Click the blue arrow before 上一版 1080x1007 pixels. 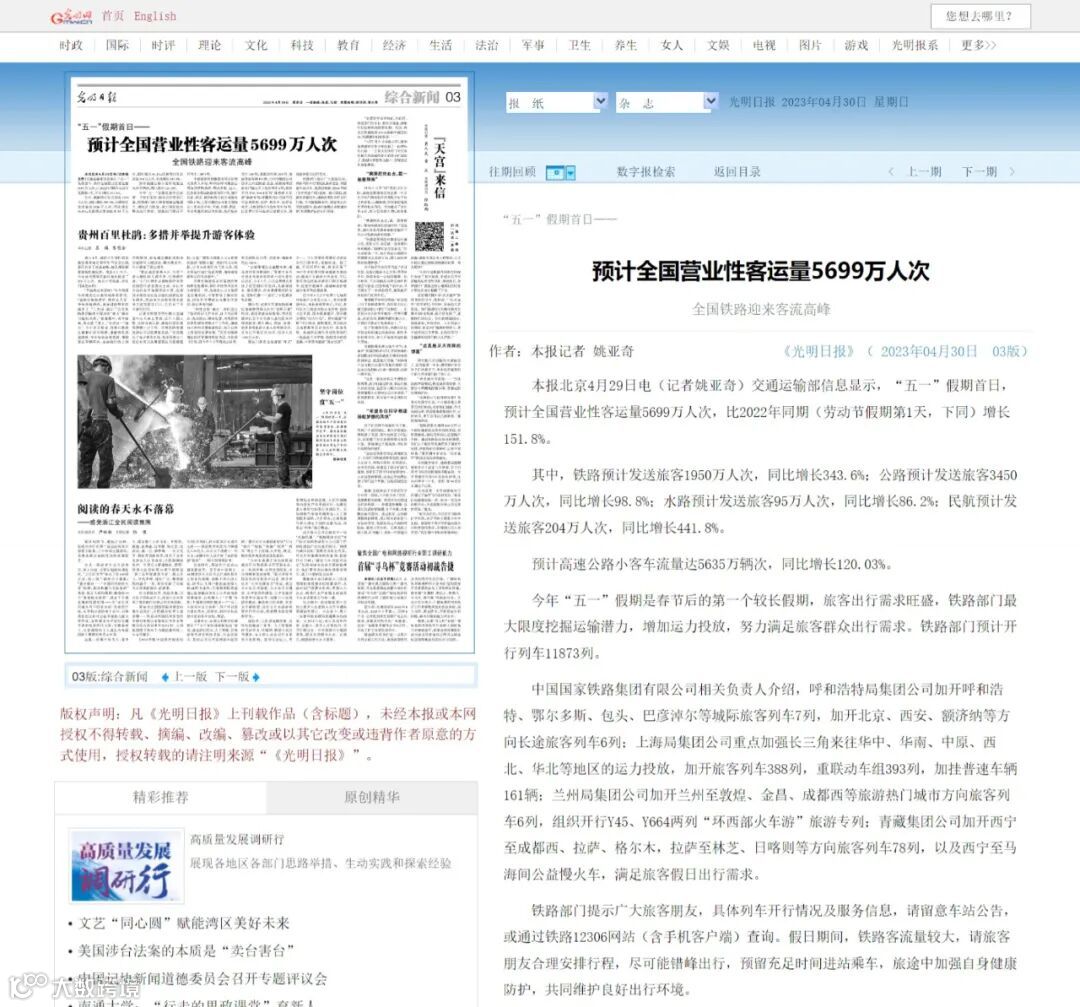point(165,678)
